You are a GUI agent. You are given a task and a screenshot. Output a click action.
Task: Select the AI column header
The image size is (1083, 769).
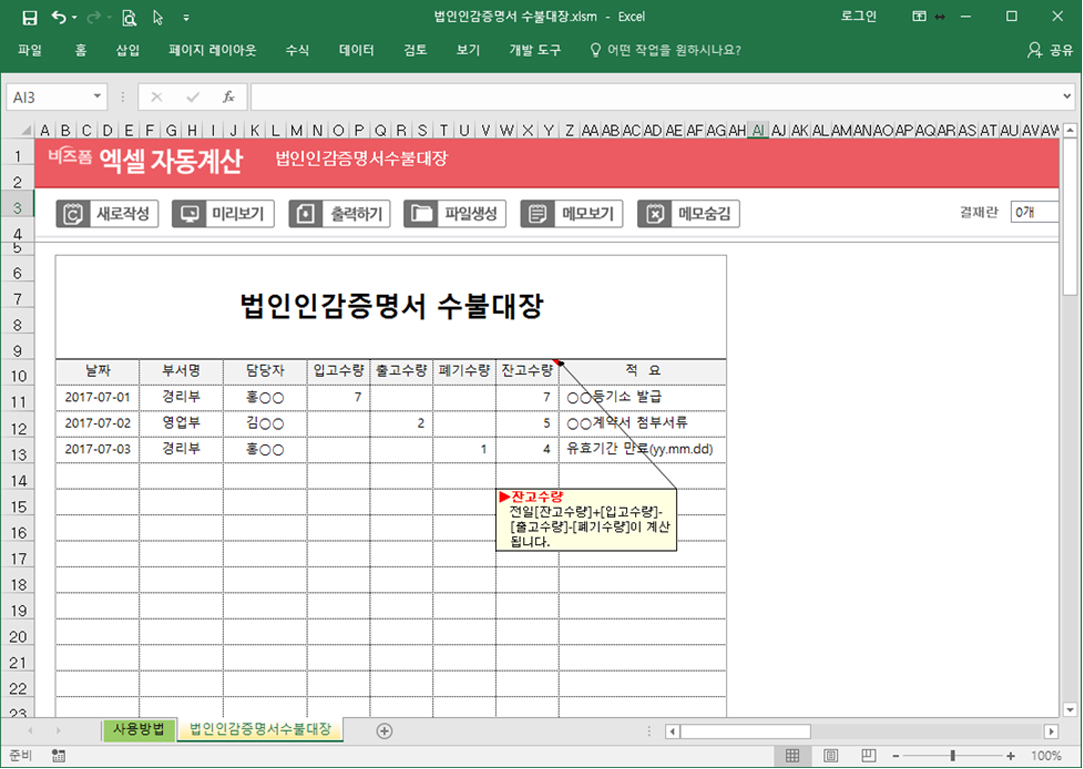[758, 130]
